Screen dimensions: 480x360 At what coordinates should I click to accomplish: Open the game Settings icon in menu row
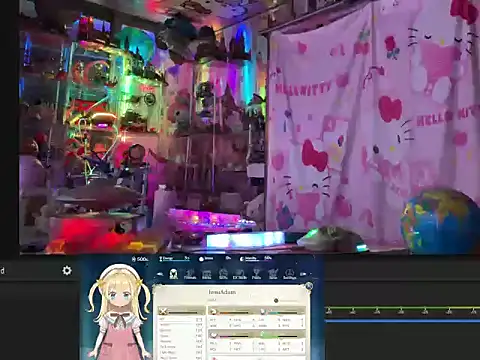289,274
